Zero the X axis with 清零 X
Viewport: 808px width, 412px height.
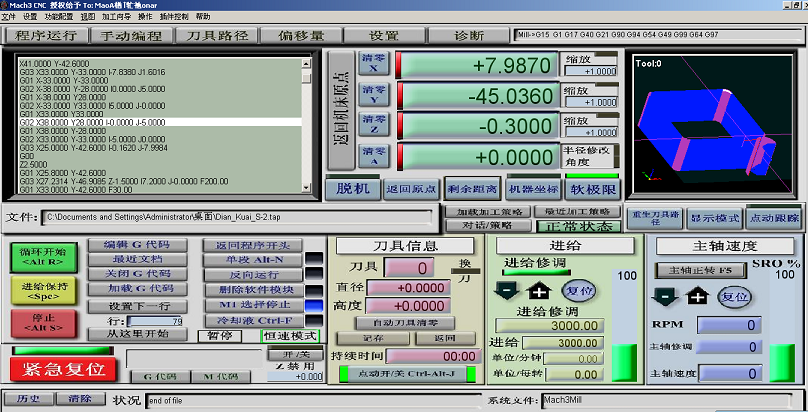coord(374,63)
